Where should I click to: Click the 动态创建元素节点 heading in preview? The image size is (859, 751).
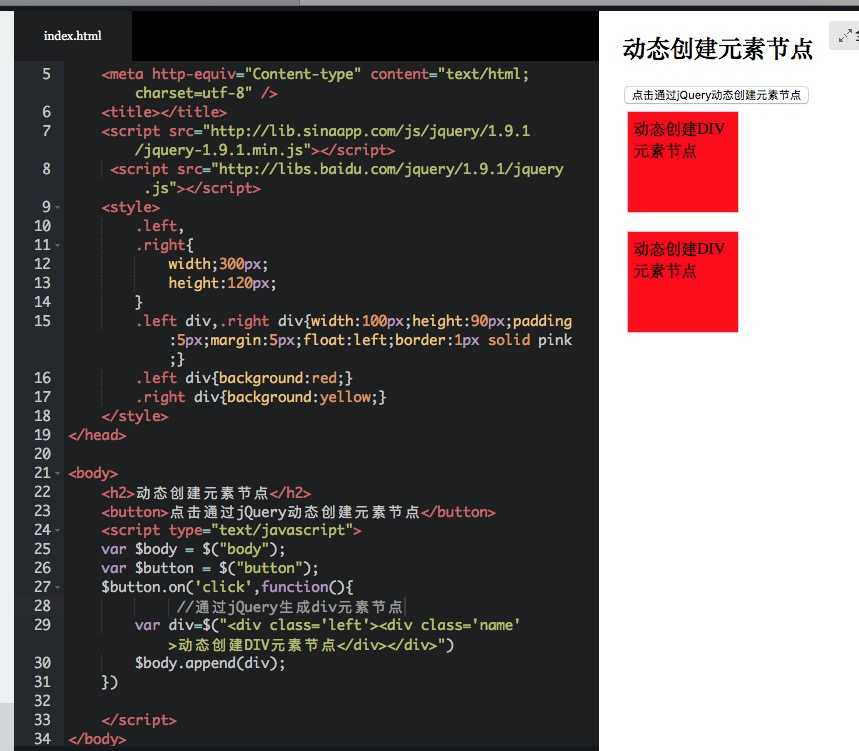point(717,49)
